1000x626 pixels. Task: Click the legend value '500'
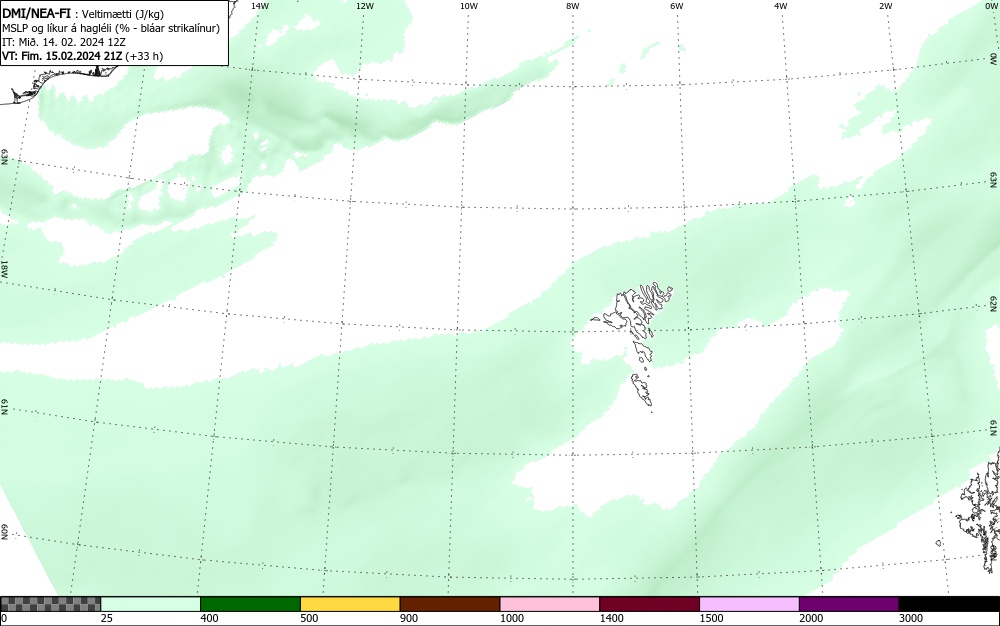click(x=309, y=618)
